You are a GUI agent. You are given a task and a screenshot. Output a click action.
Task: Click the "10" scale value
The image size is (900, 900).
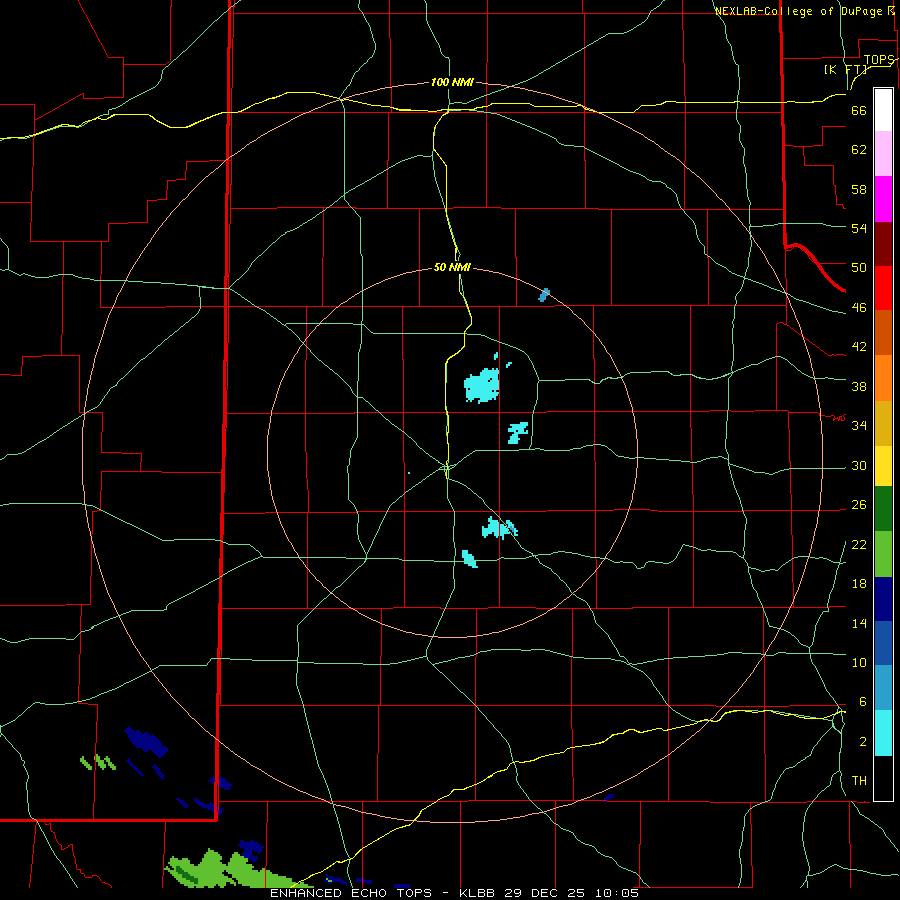click(x=859, y=662)
